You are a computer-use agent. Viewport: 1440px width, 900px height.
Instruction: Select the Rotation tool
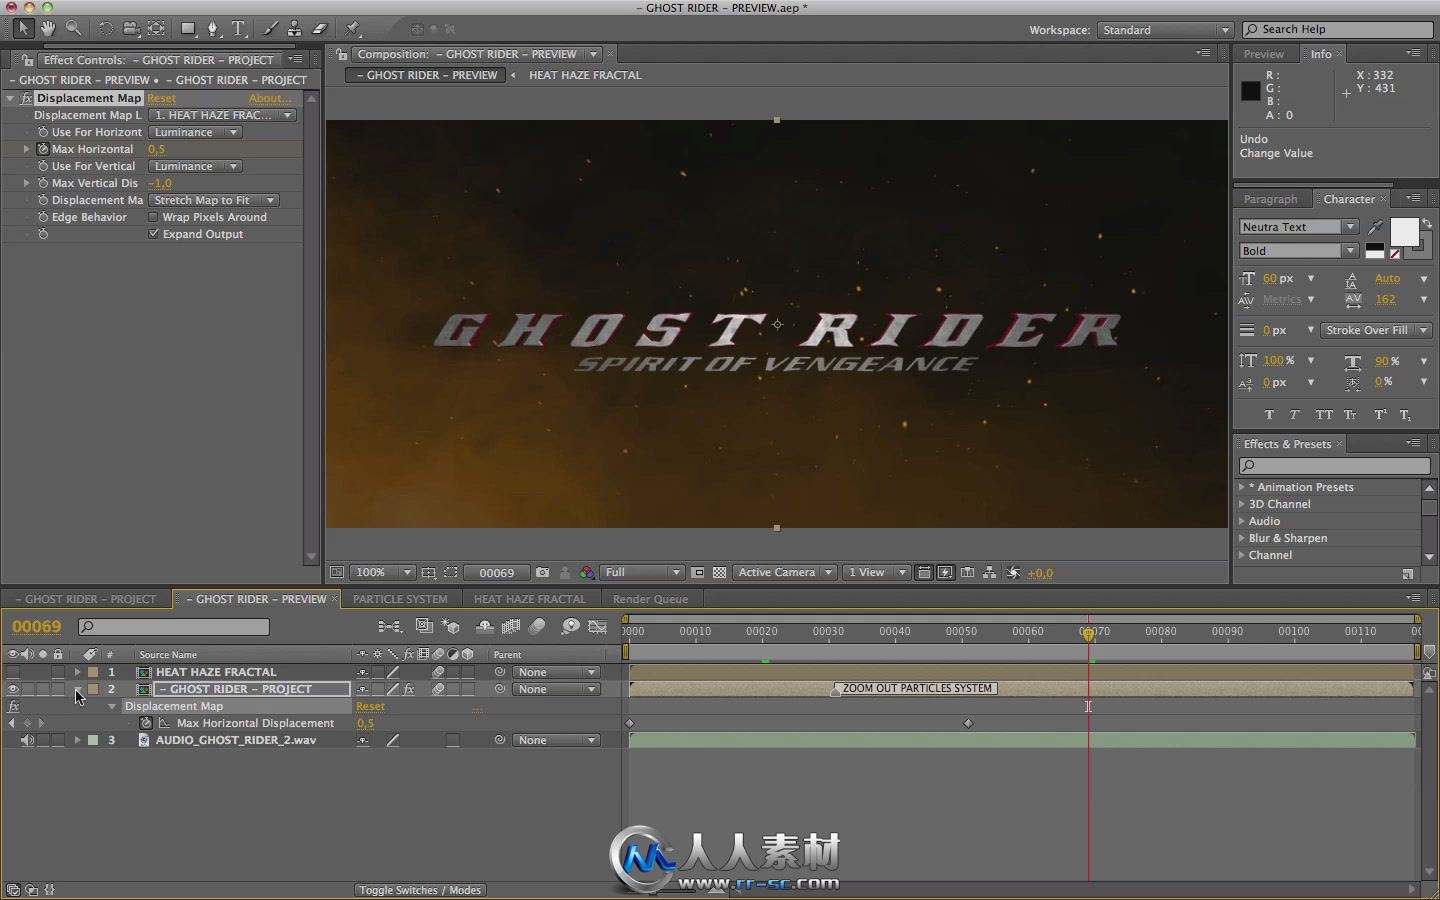point(105,29)
